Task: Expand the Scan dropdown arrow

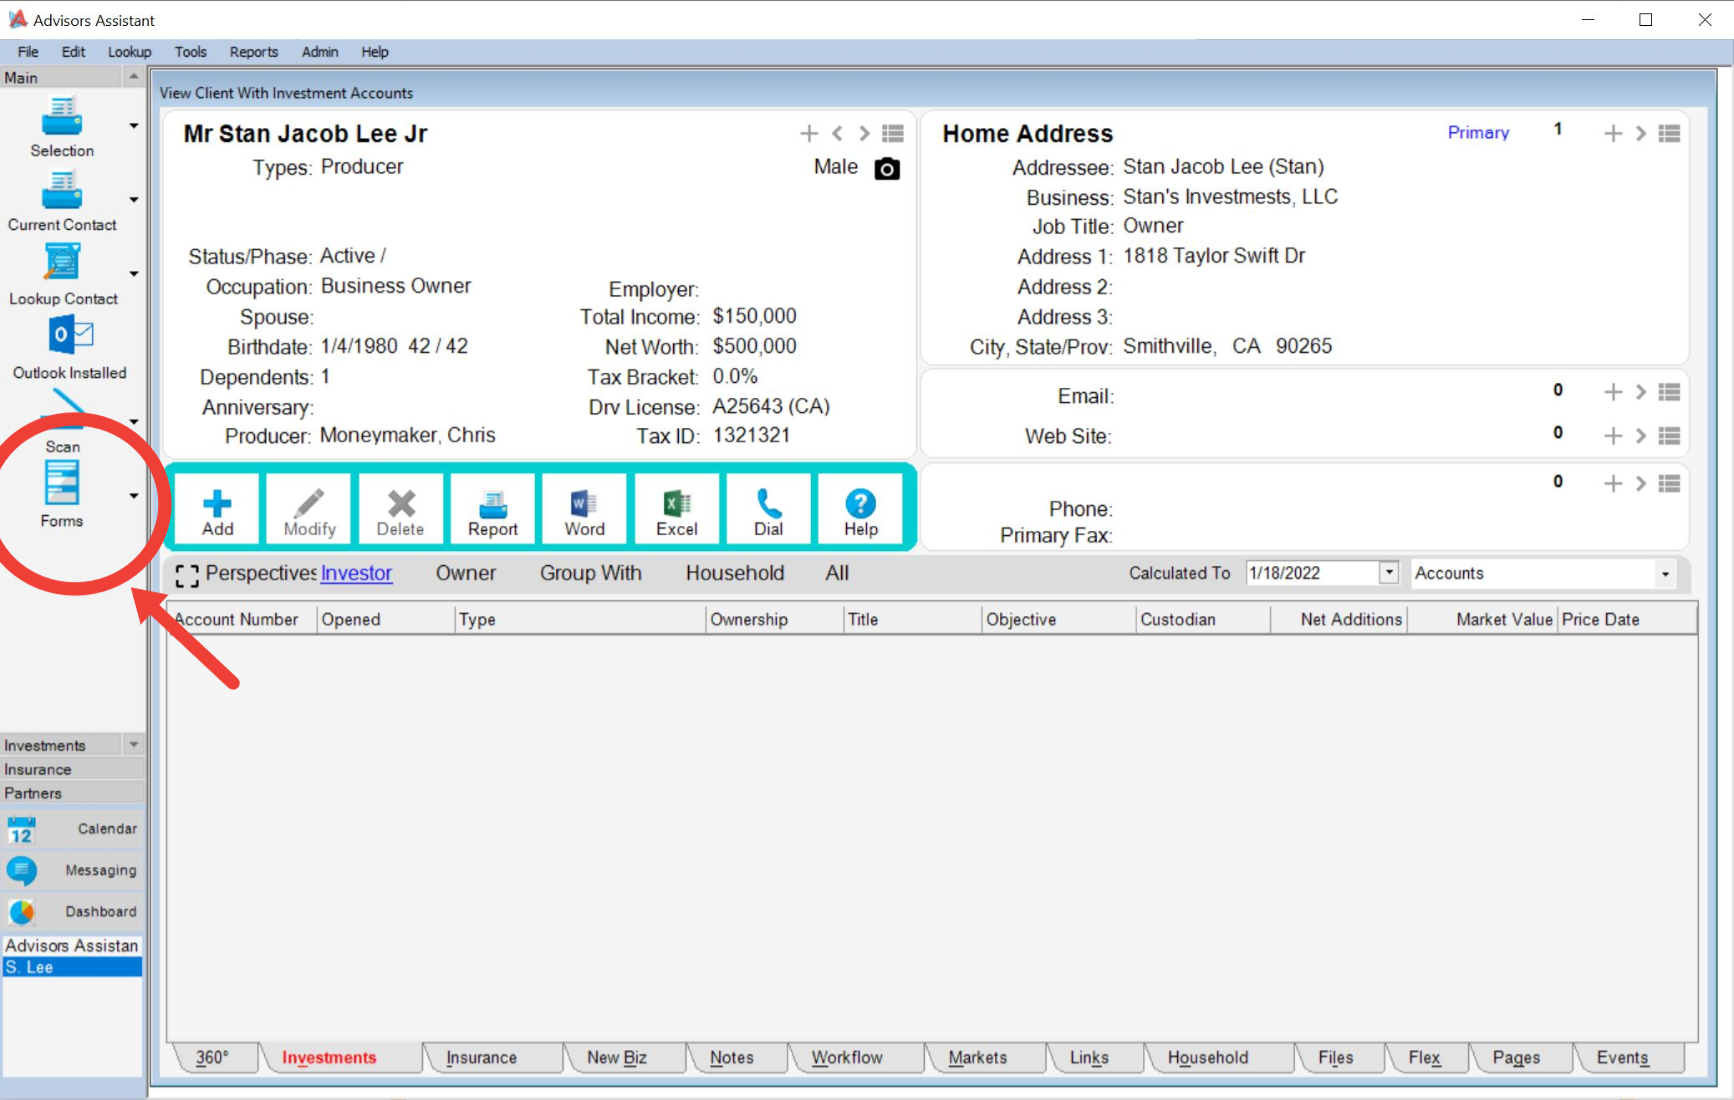Action: pyautogui.click(x=134, y=422)
